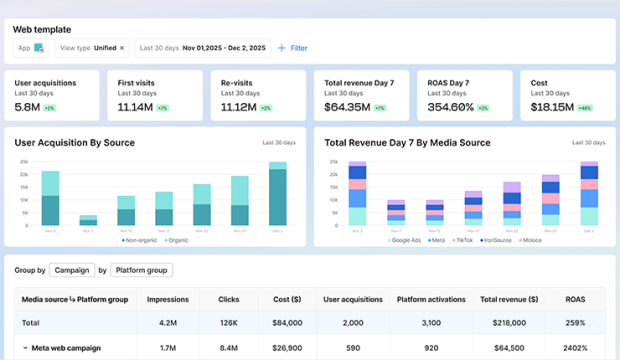Image resolution: width=620 pixels, height=360 pixels.
Task: Sort by Impressions column header
Action: (168, 299)
